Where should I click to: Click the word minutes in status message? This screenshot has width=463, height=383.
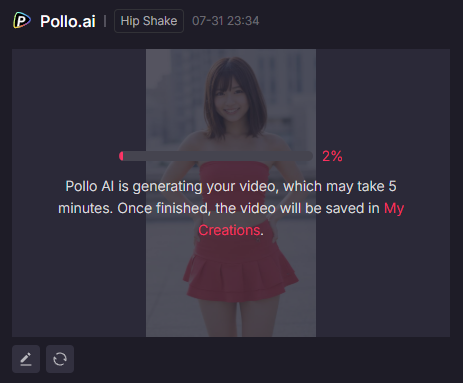85,208
